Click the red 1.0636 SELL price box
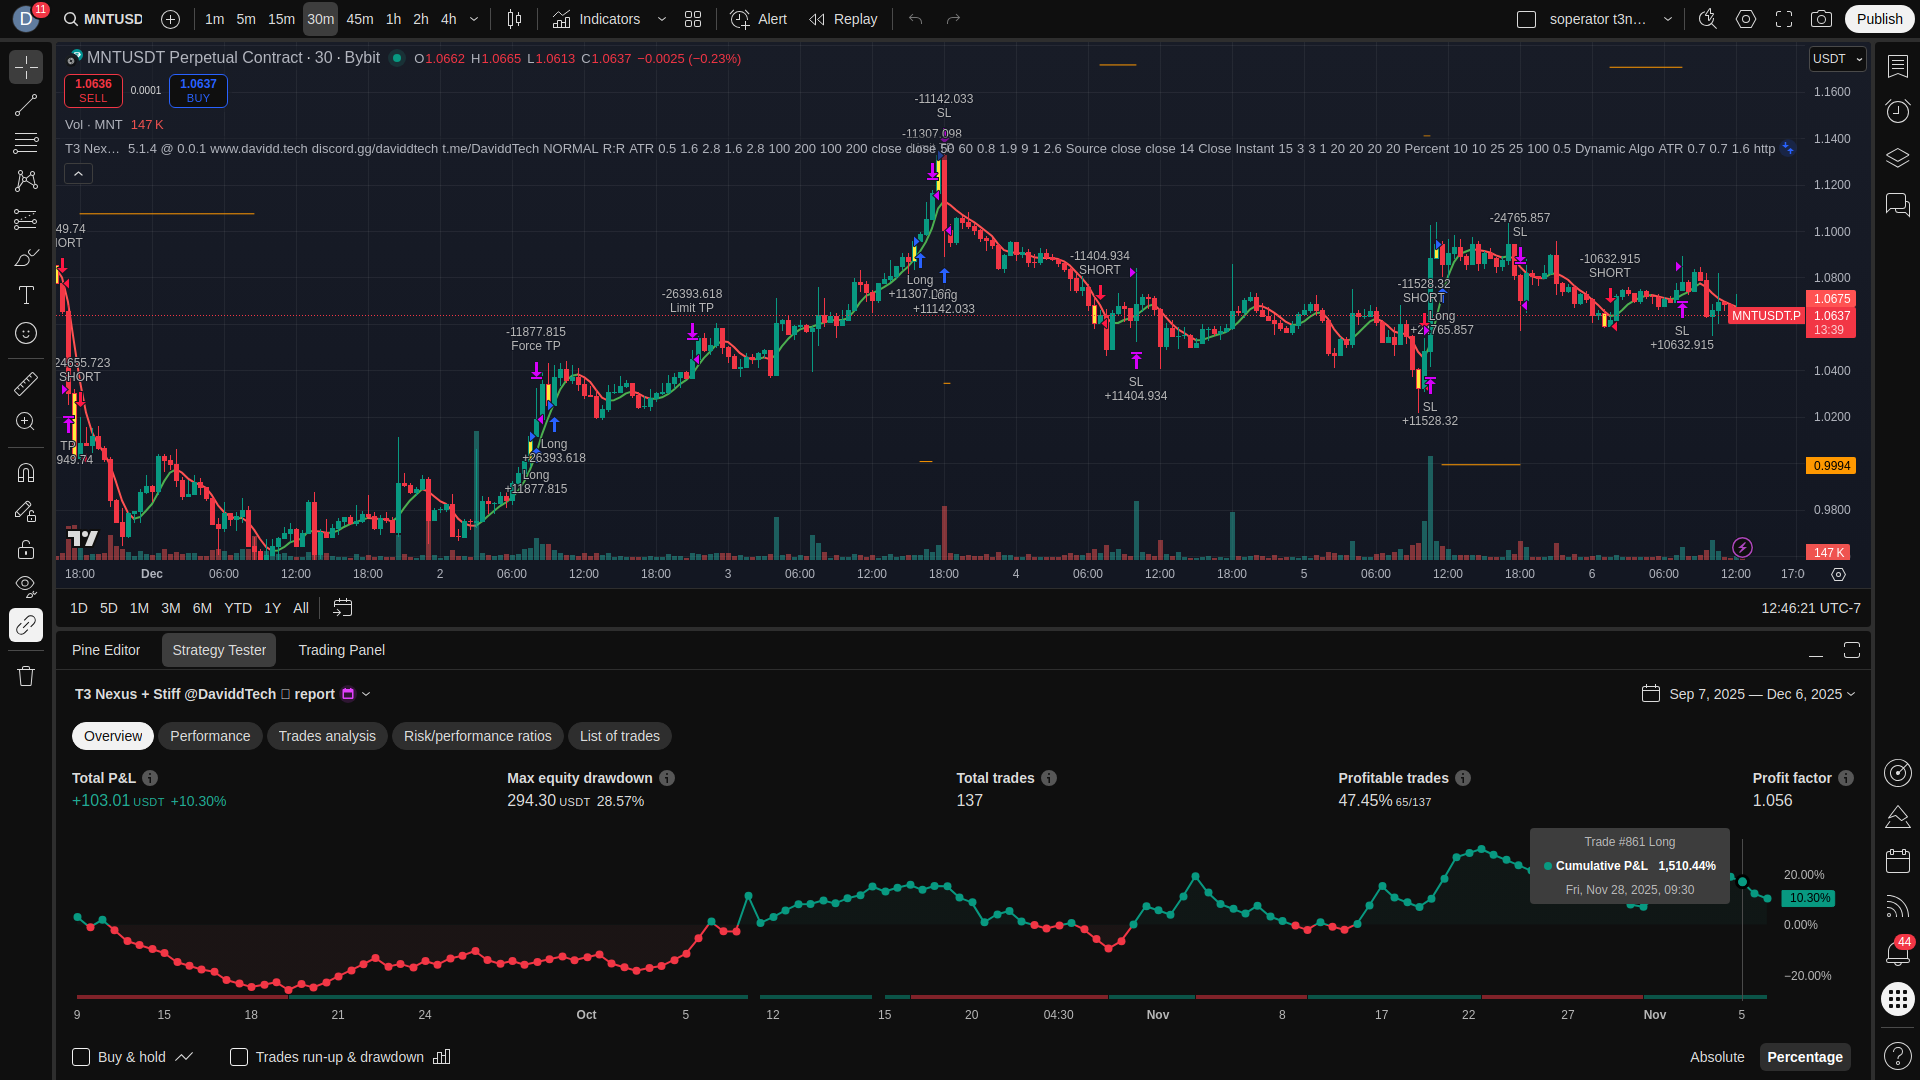This screenshot has width=1920, height=1080. tap(93, 90)
